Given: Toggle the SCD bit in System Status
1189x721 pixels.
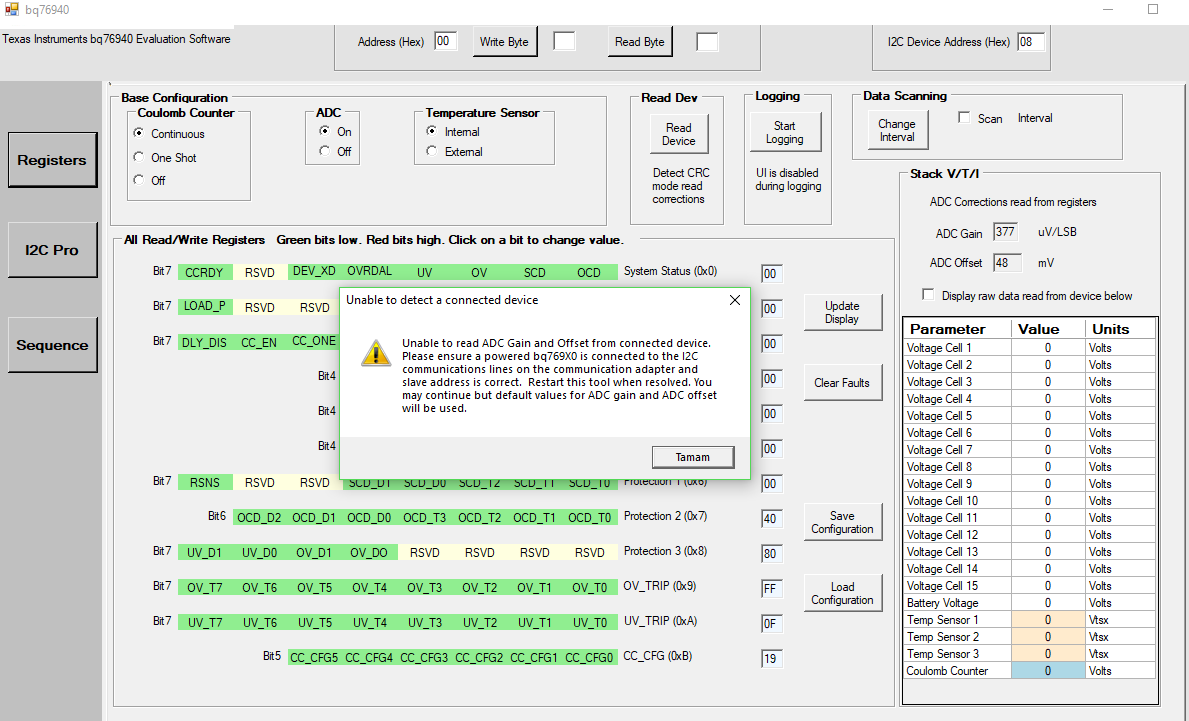Looking at the screenshot, I should [535, 272].
